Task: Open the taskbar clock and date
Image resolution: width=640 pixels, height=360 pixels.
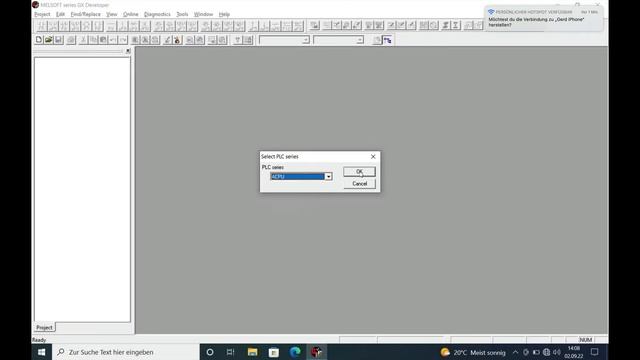Action: tap(574, 352)
